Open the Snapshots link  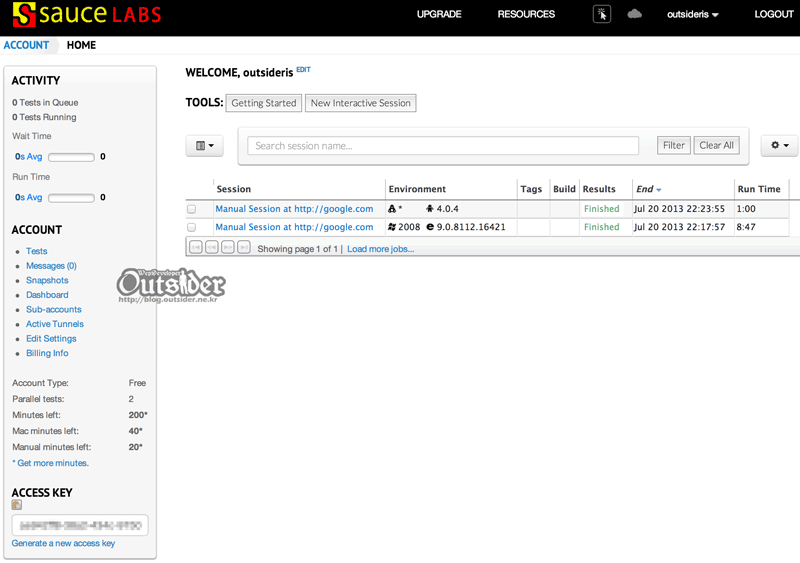[47, 280]
